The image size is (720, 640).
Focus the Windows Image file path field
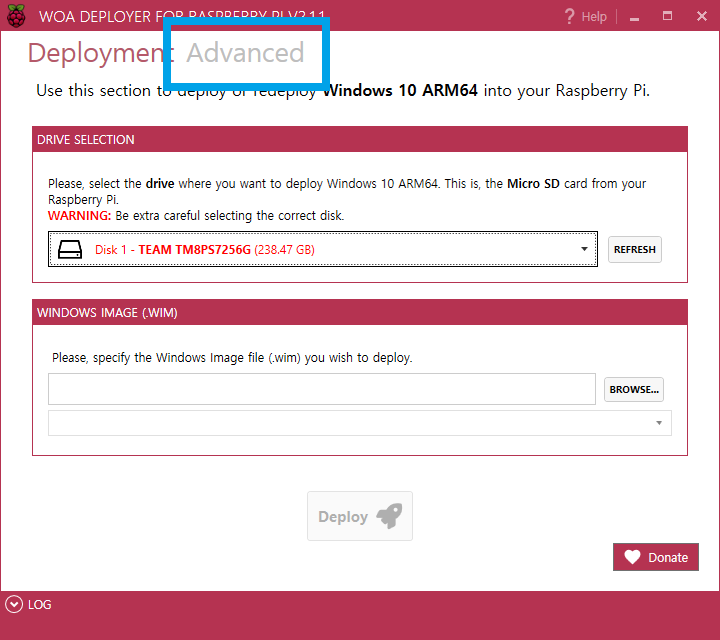(322, 389)
